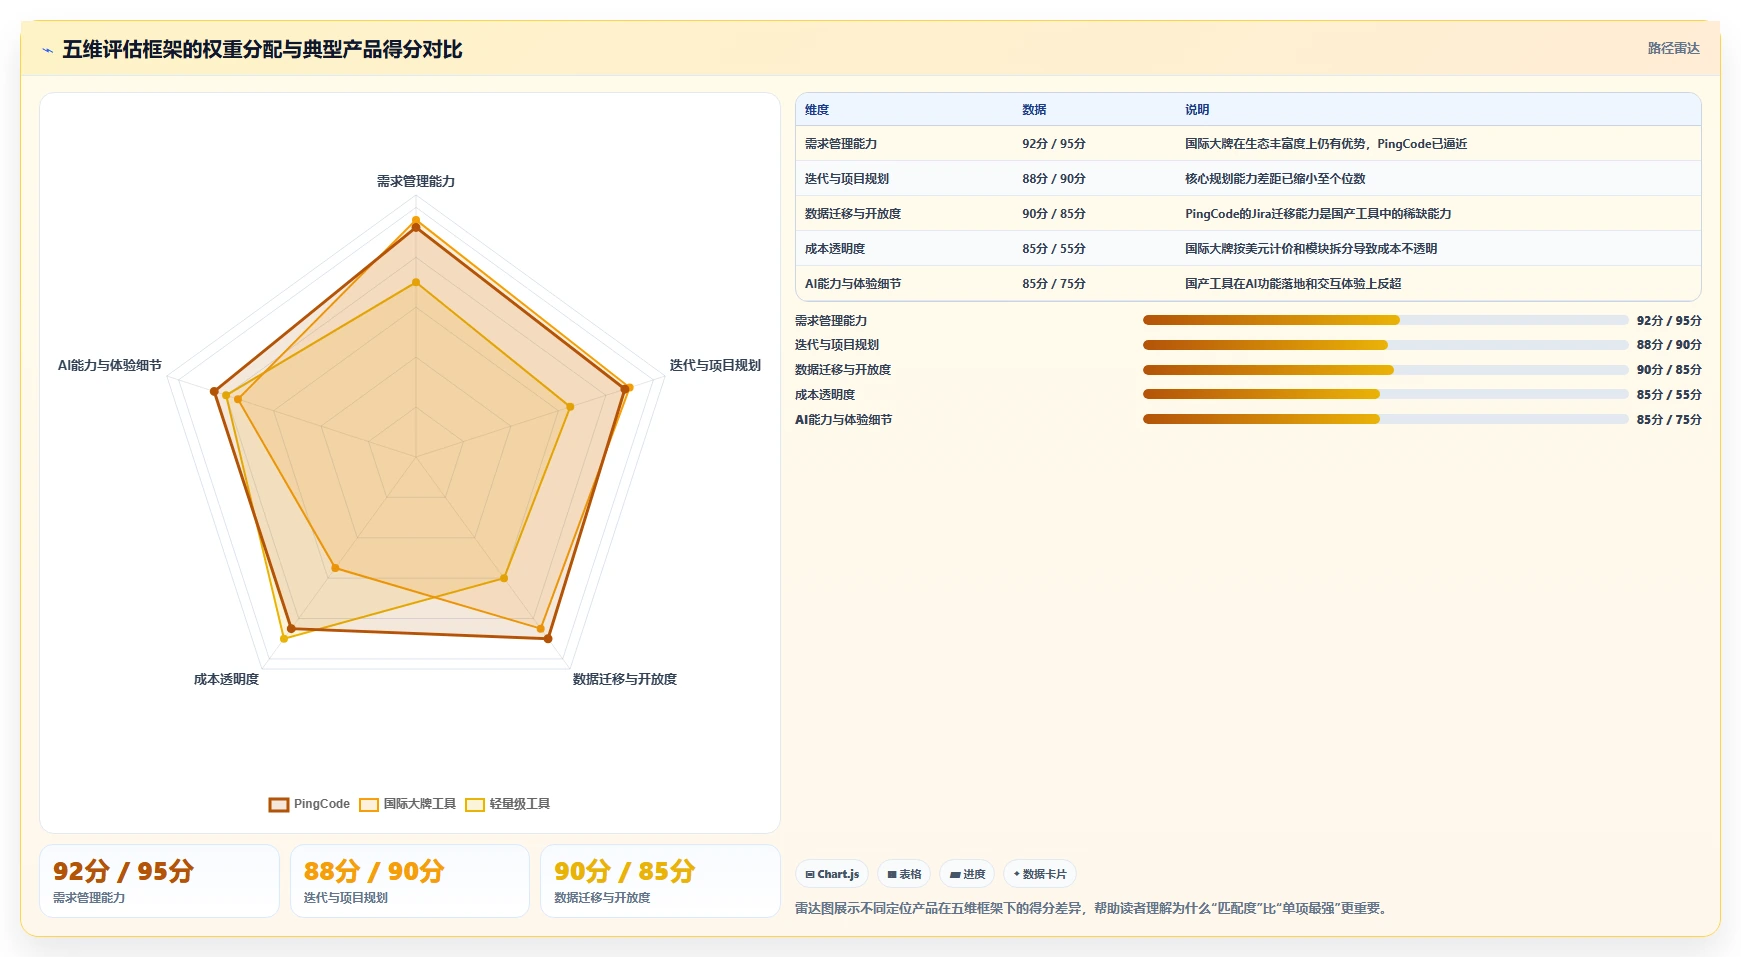The height and width of the screenshot is (957, 1741).
Task: Click the 迭代与项目规划 progress bar
Action: [x=1386, y=345]
